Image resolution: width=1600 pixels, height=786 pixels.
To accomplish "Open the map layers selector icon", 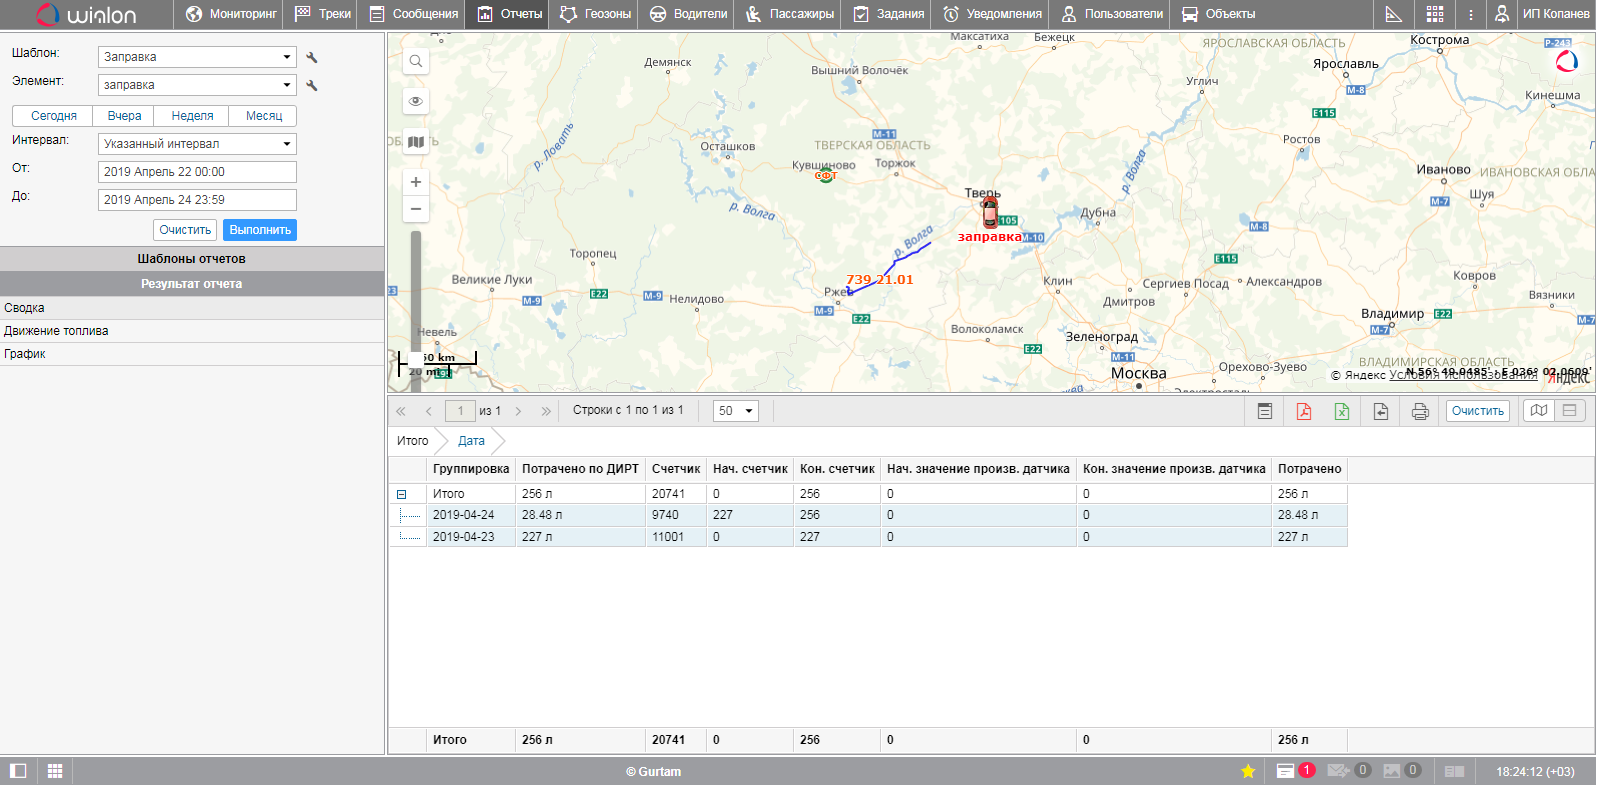I will coord(416,142).
